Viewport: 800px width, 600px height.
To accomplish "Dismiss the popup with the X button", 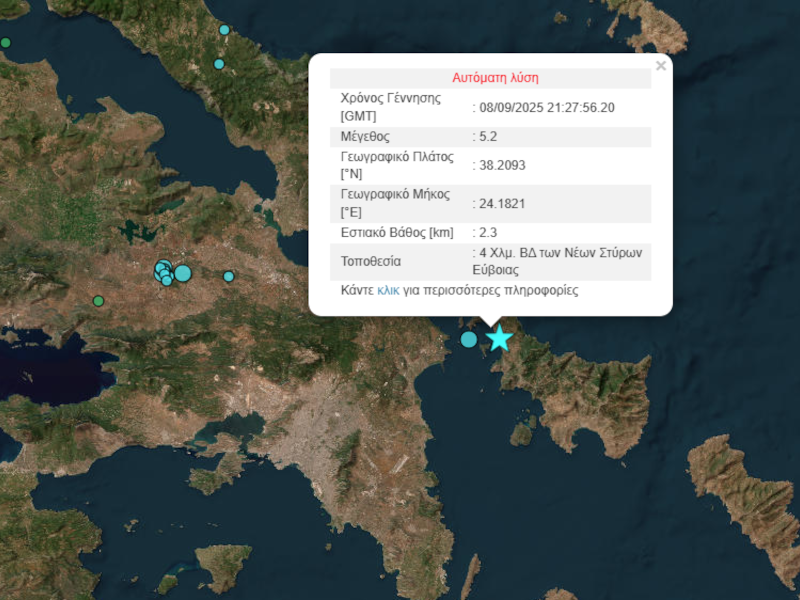I will click(660, 67).
